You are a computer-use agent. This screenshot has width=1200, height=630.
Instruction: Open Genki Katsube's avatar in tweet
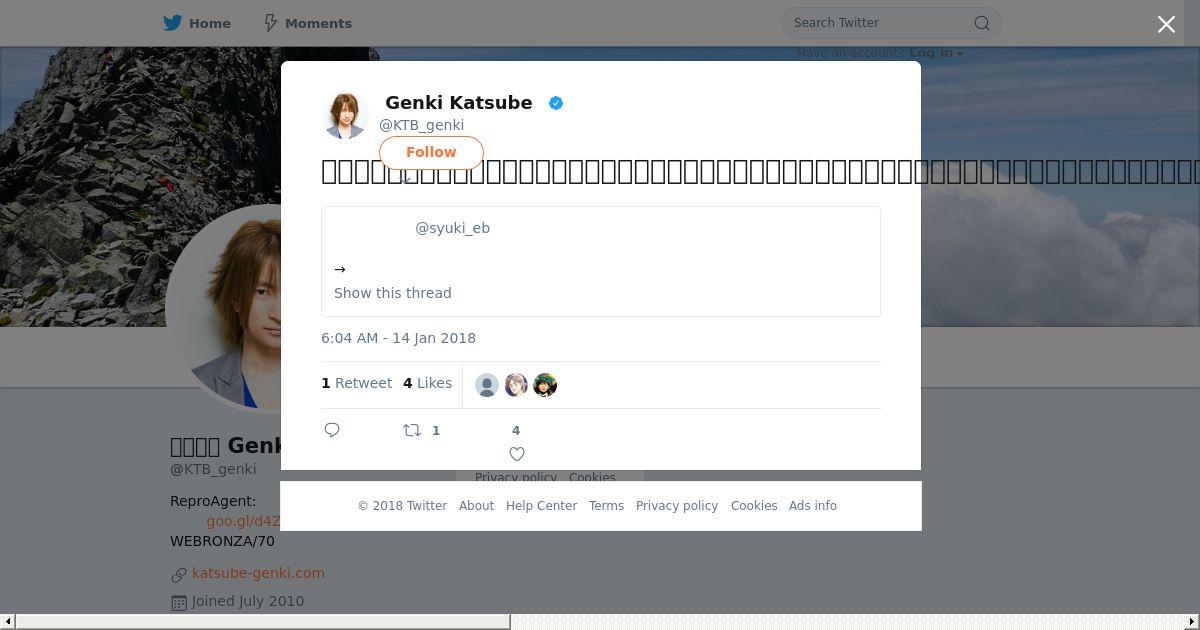(x=345, y=115)
